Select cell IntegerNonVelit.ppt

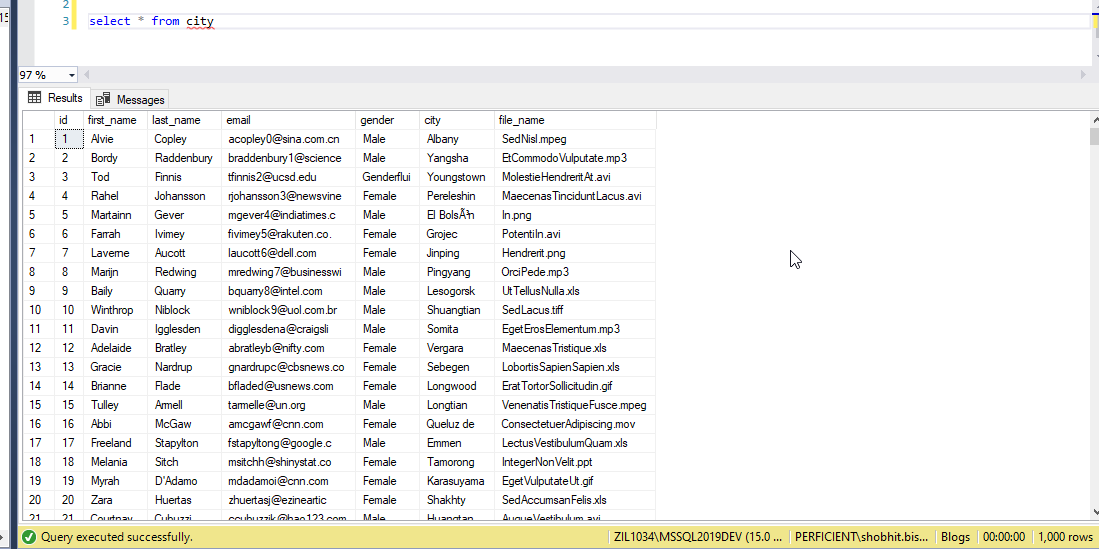pos(575,461)
